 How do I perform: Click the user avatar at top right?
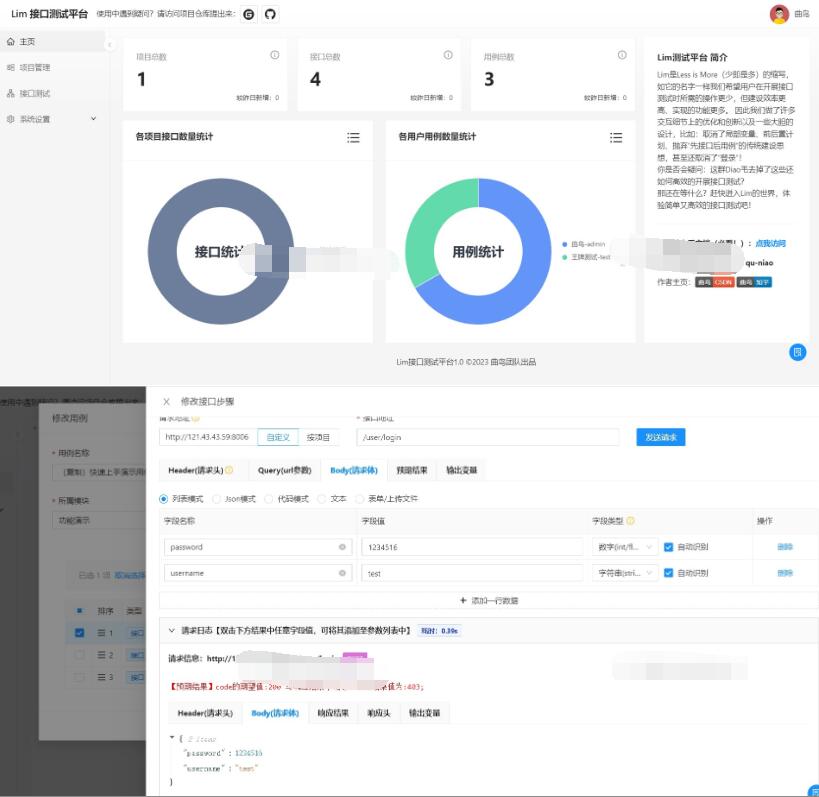[779, 14]
